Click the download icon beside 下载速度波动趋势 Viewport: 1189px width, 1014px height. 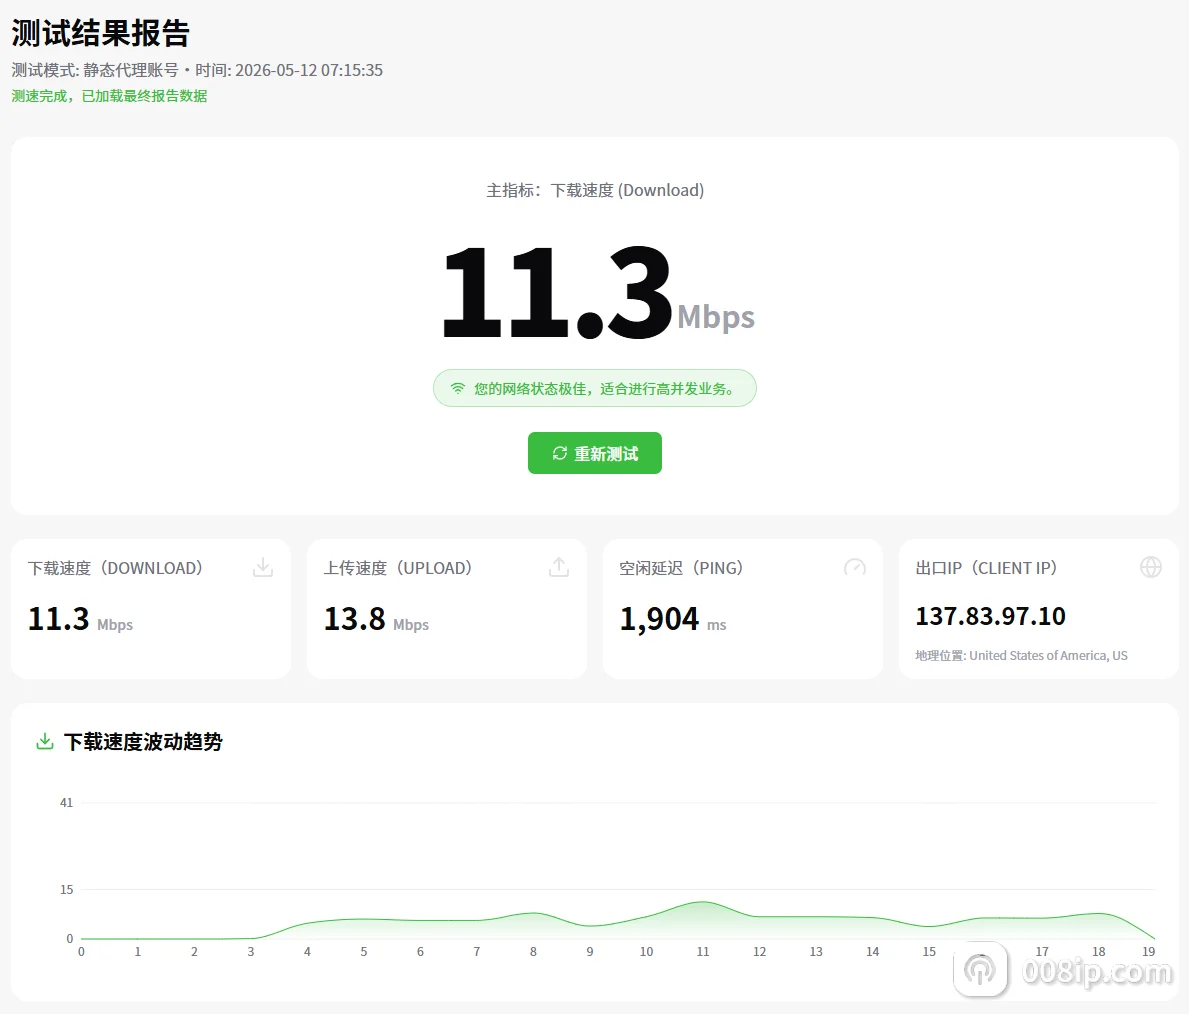coord(45,741)
